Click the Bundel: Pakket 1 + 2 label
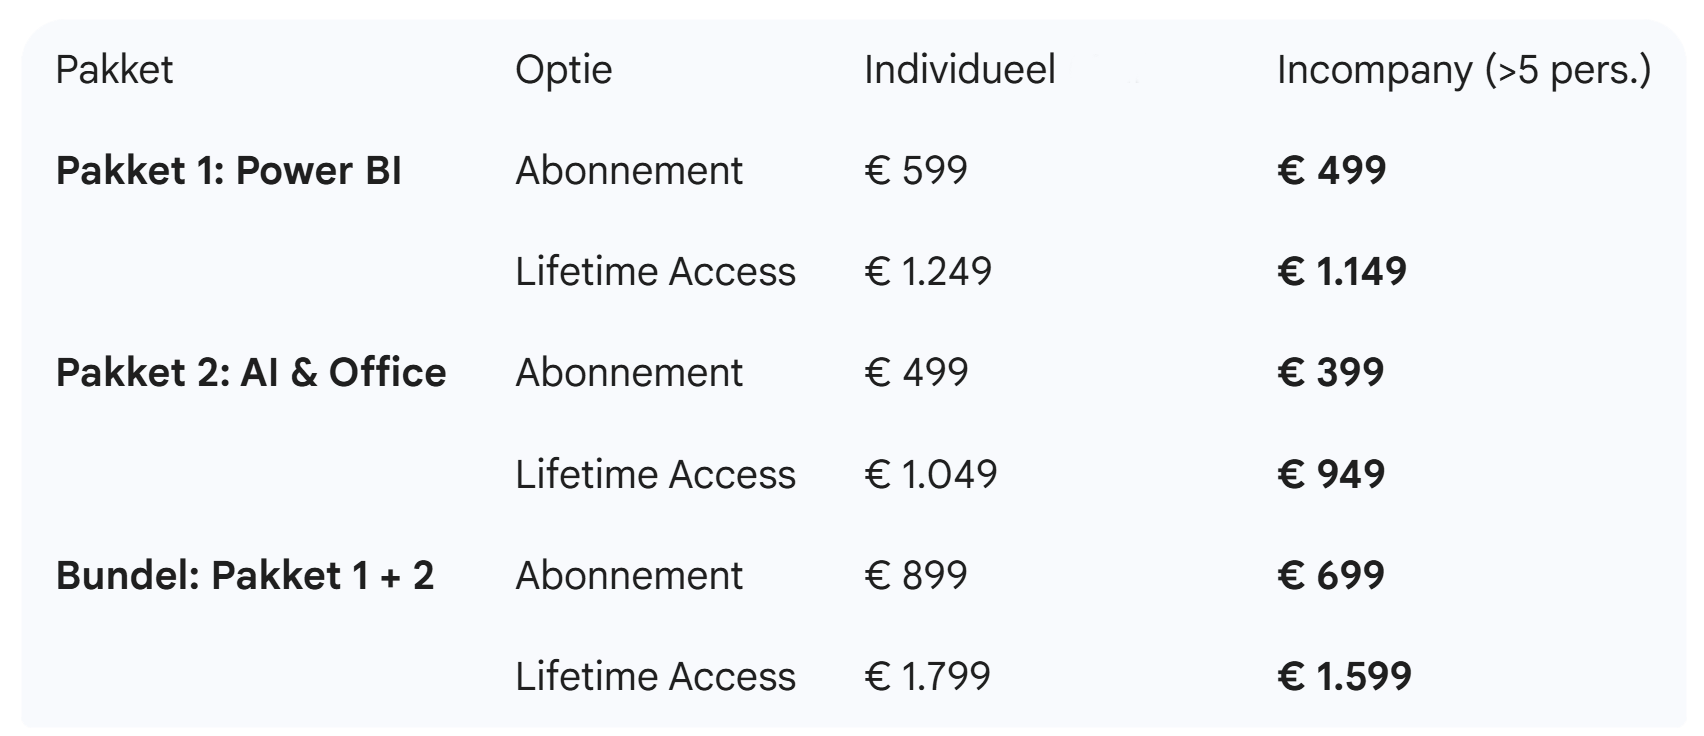 (x=245, y=576)
